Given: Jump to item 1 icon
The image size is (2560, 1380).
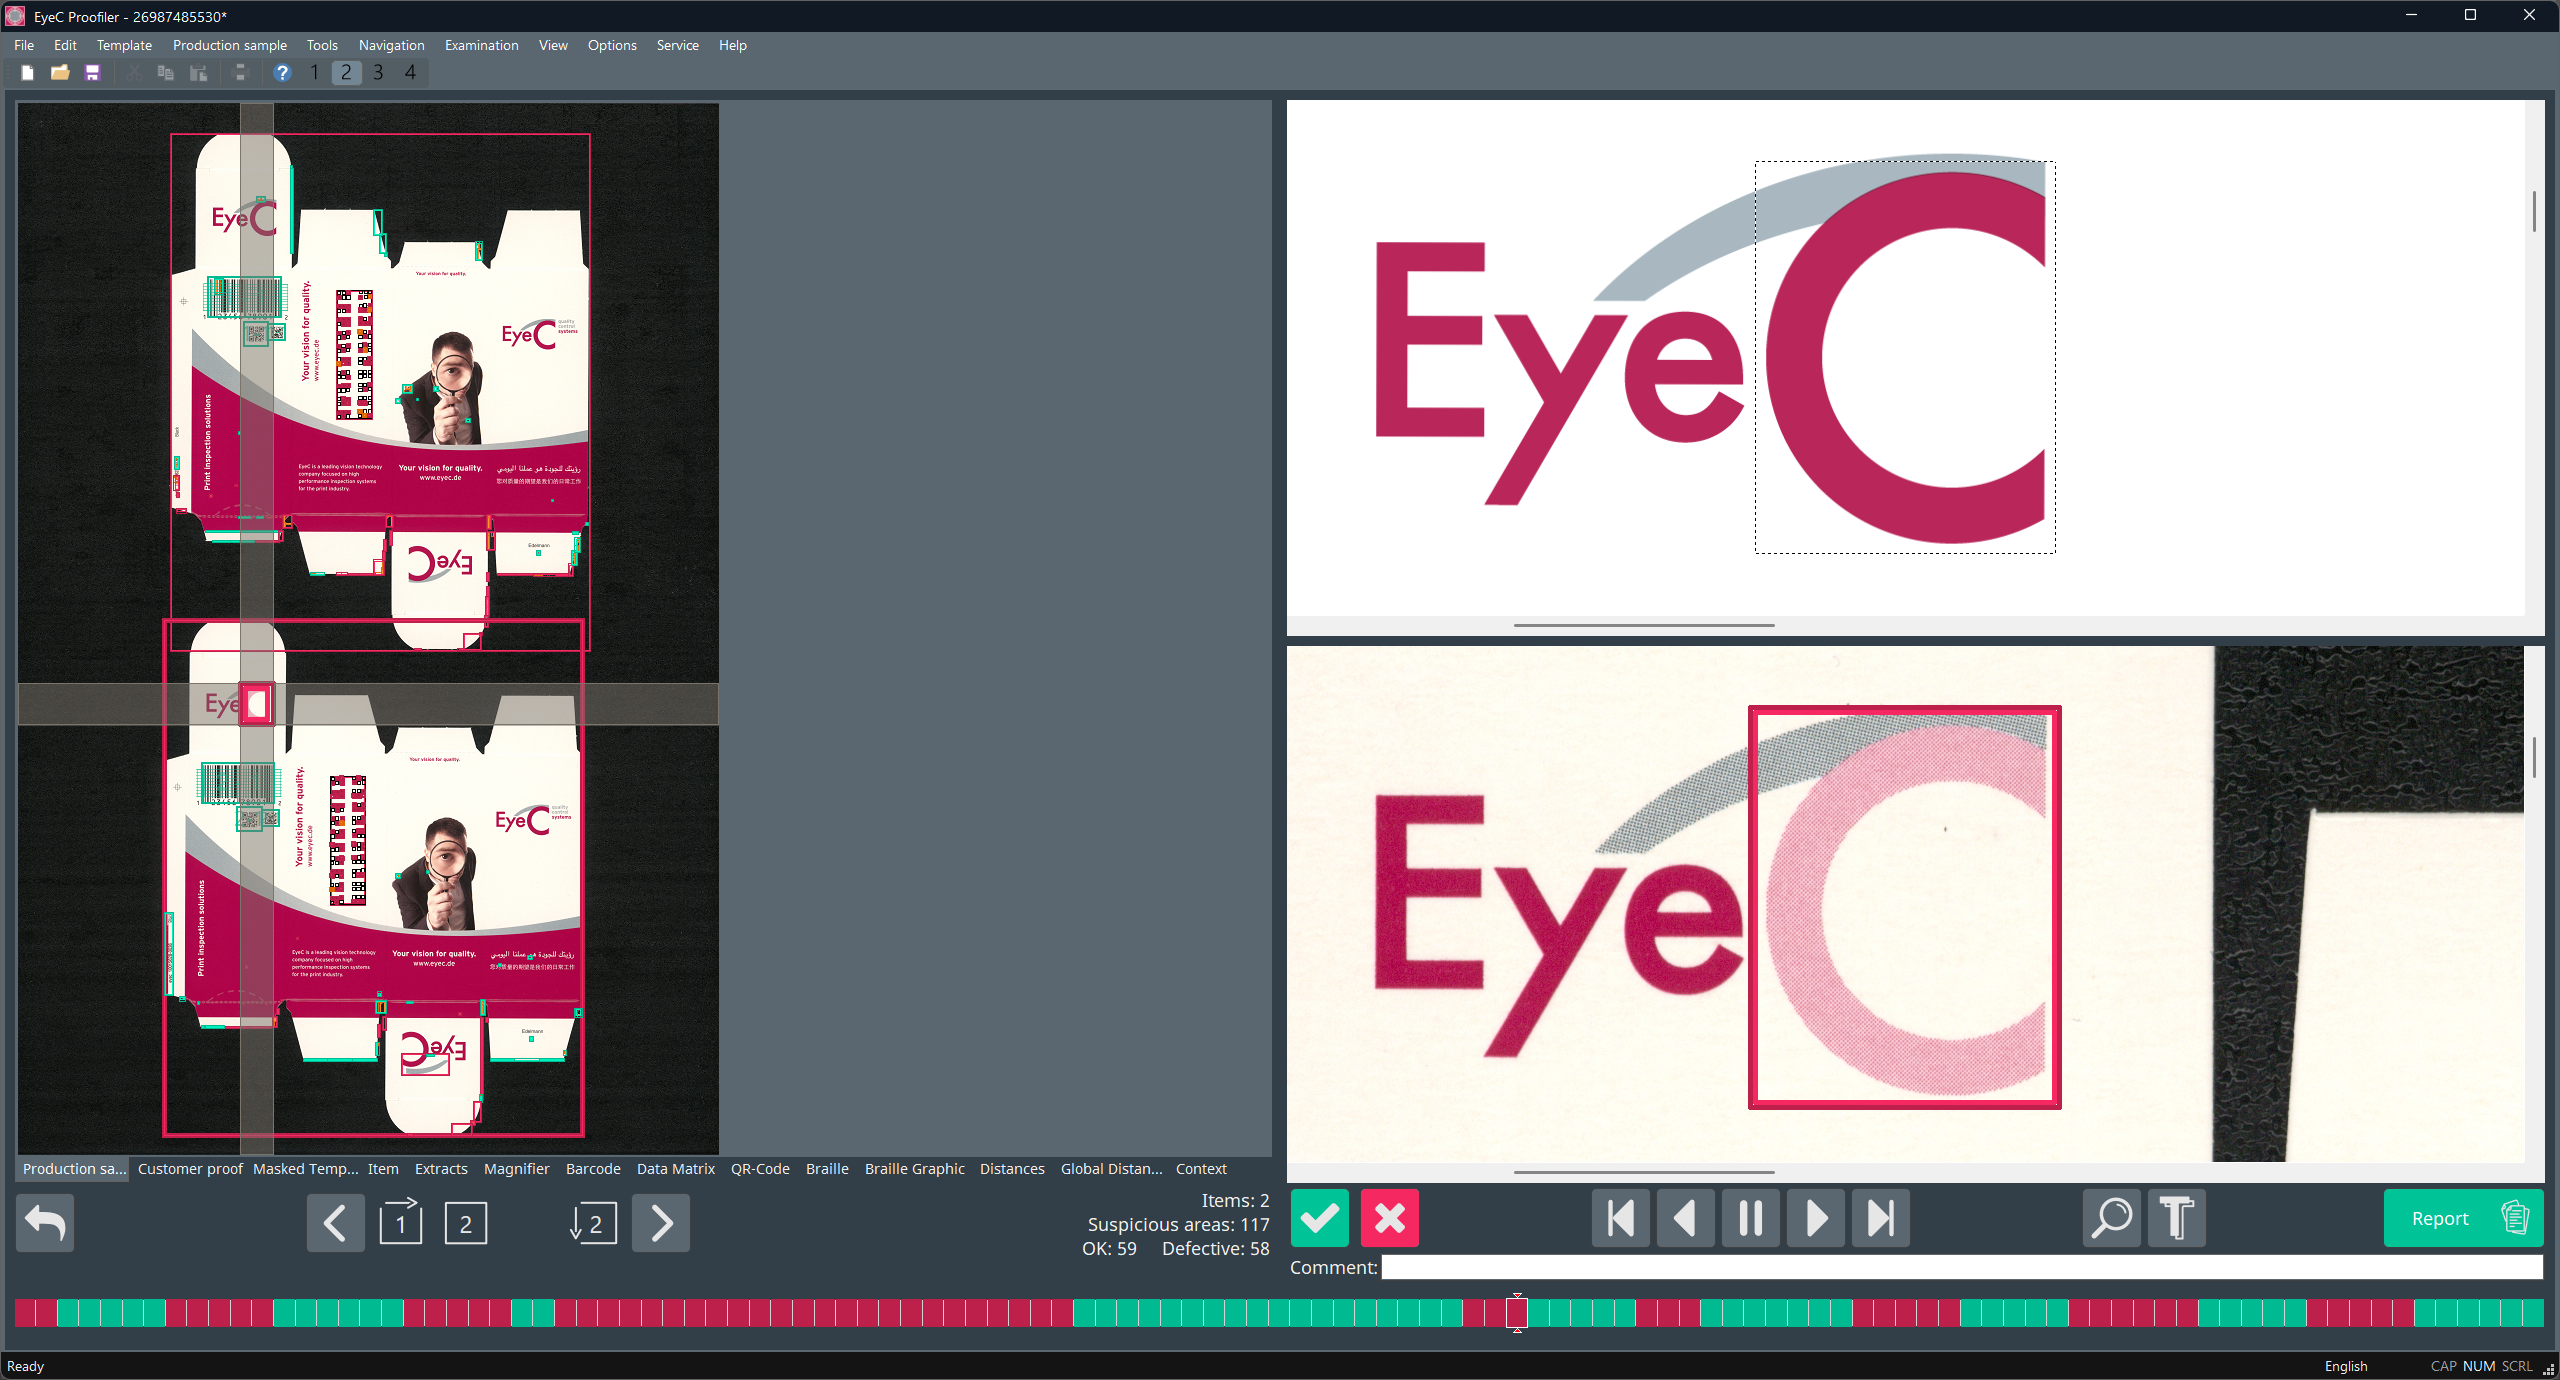Looking at the screenshot, I should pos(401,1223).
